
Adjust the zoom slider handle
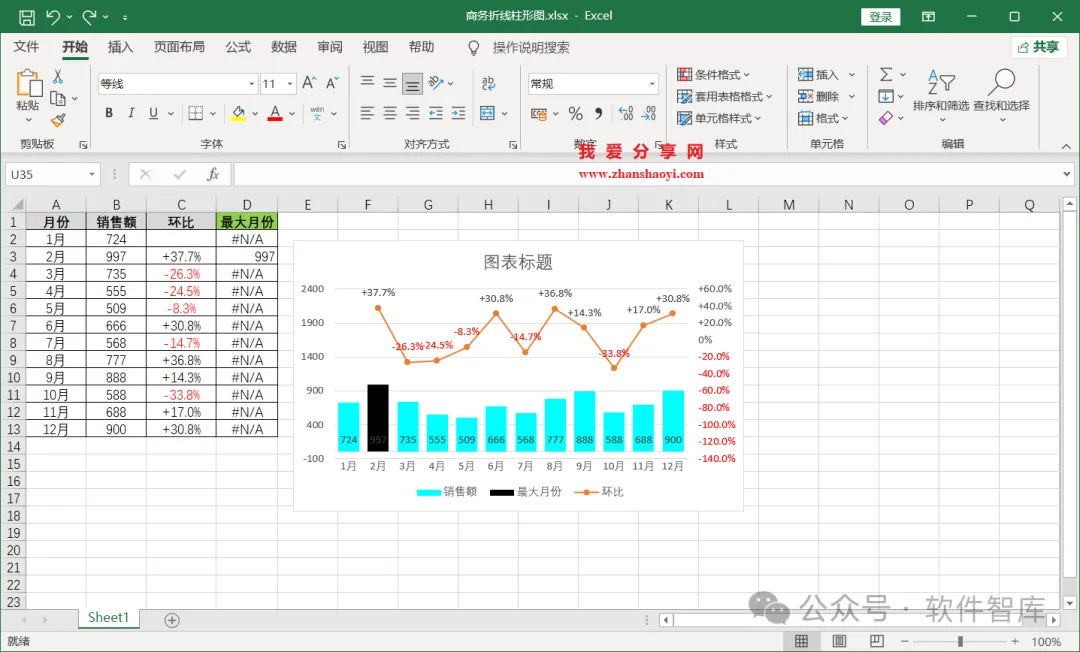tap(960, 642)
